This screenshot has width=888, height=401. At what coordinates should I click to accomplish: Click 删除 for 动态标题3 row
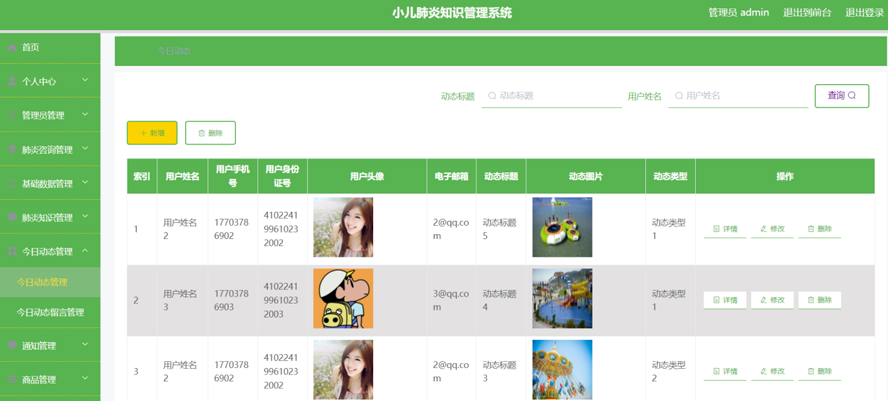pyautogui.click(x=819, y=372)
